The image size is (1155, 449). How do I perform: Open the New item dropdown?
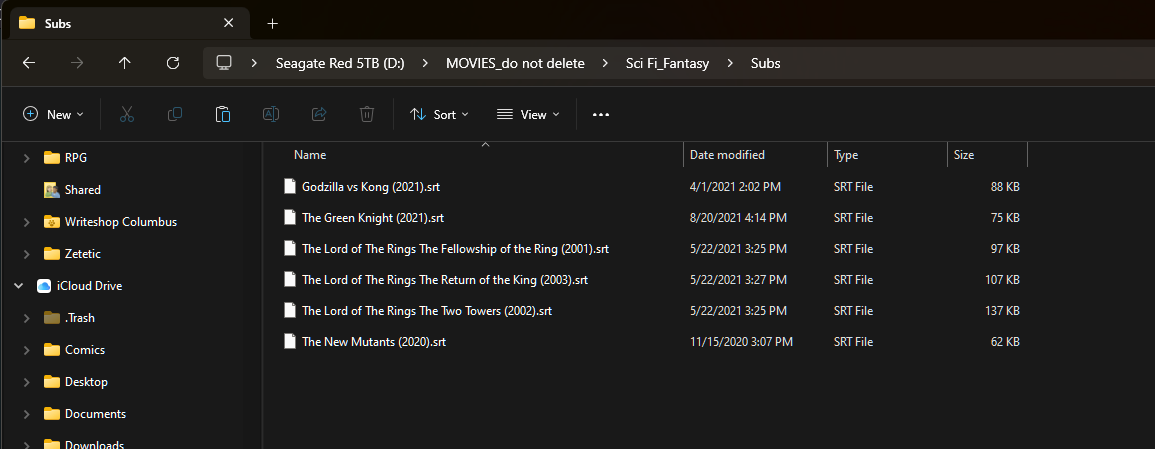tap(53, 115)
